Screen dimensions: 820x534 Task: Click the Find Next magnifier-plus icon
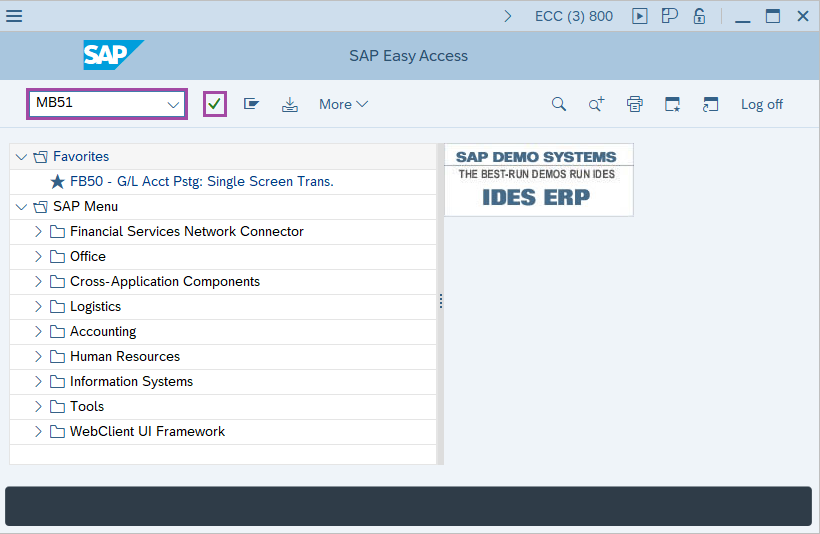point(597,104)
